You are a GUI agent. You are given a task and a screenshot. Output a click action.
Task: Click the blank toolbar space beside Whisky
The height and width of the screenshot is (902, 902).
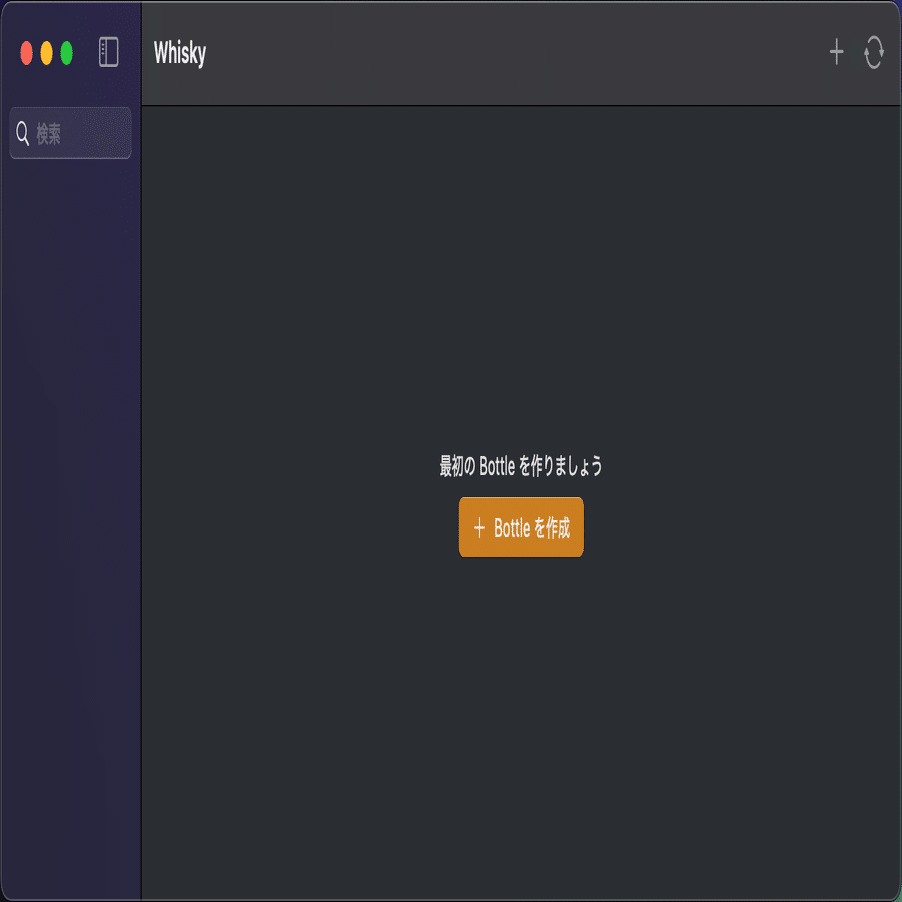pyautogui.click(x=518, y=53)
